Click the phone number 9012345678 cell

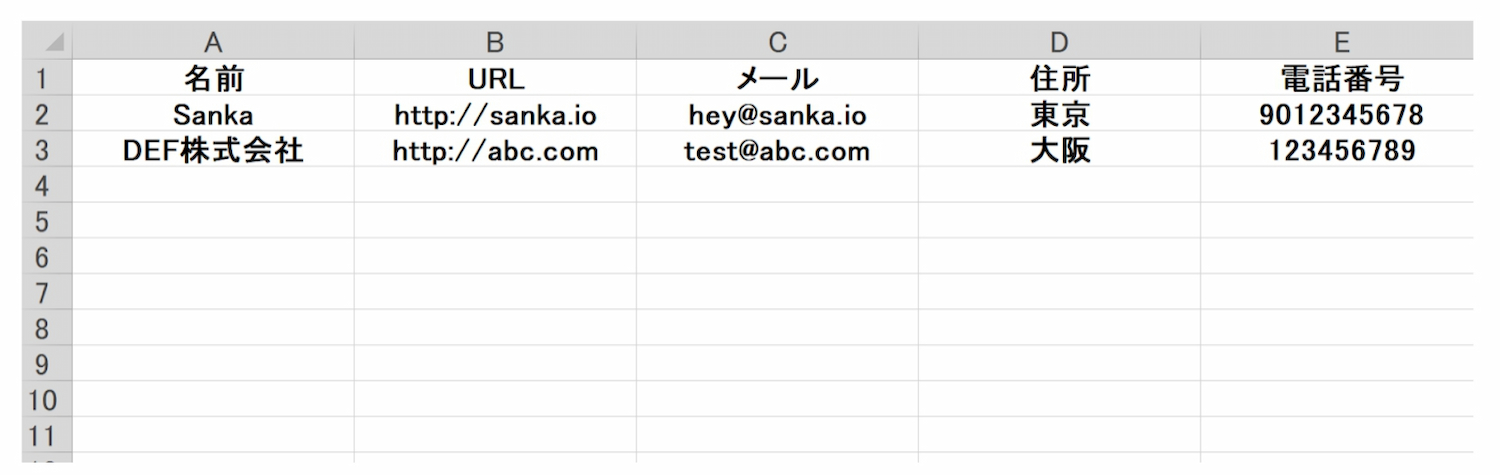(1342, 115)
